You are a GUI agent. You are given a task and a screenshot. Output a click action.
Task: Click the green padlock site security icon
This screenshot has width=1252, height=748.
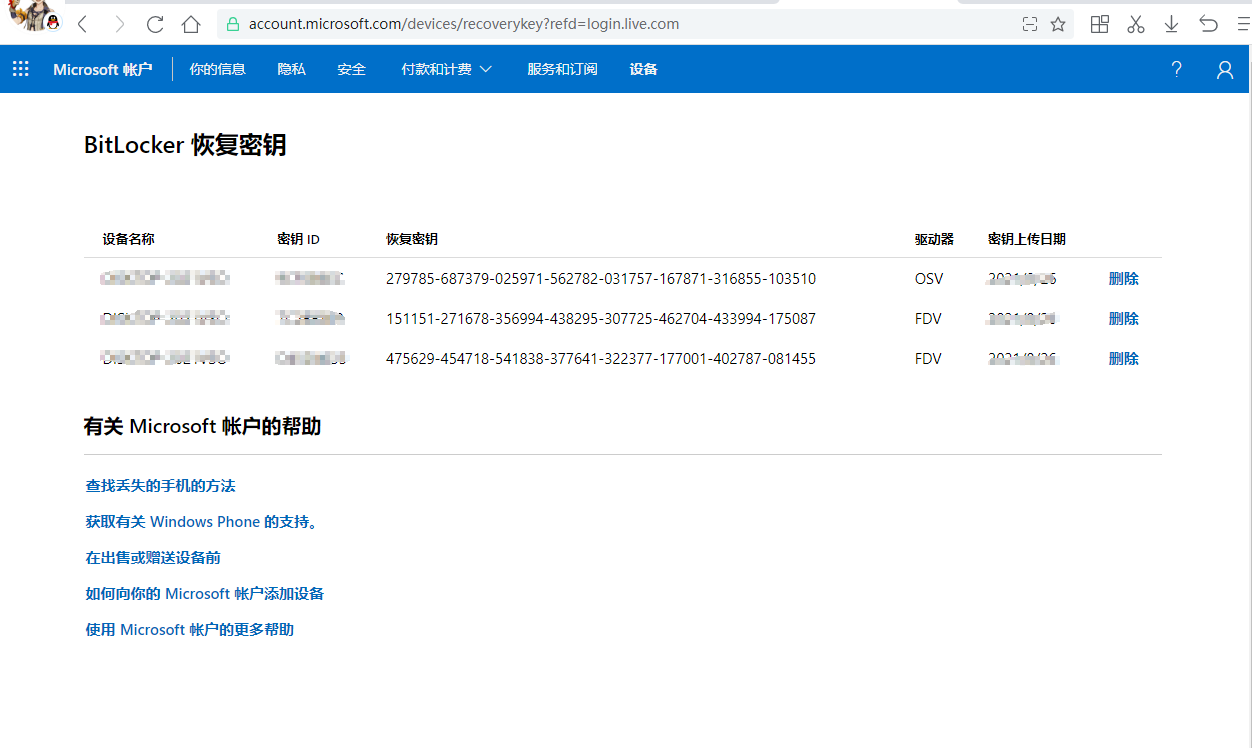(232, 24)
